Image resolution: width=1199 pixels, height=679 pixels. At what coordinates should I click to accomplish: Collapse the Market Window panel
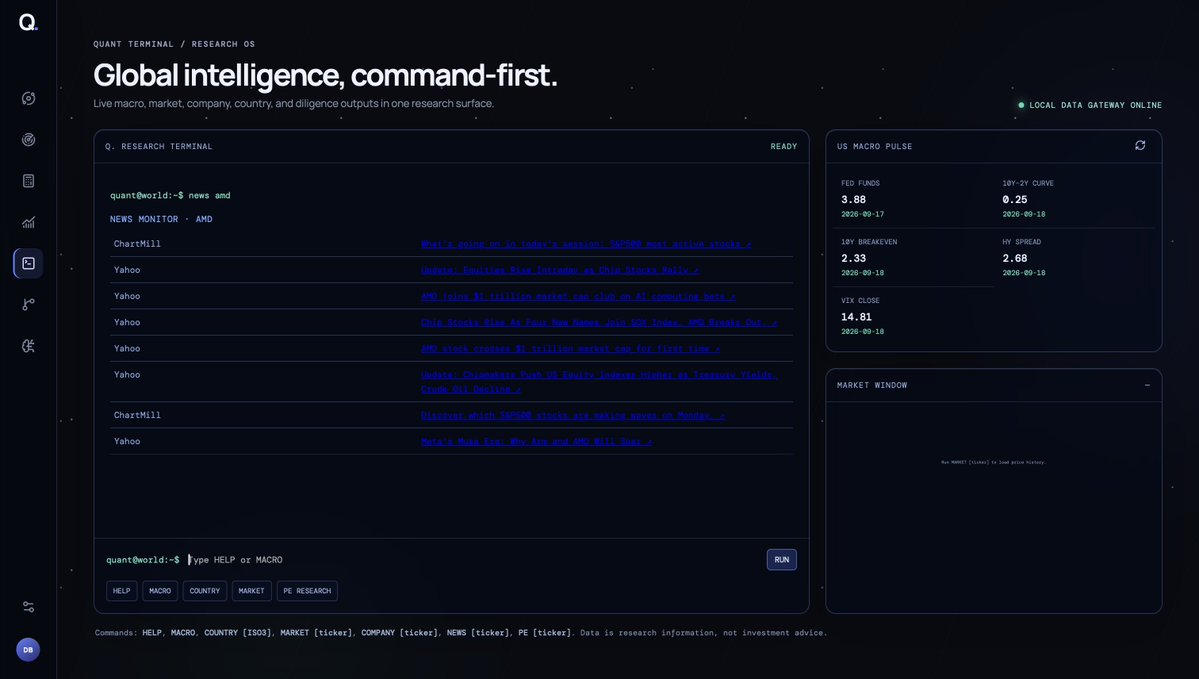click(x=1147, y=385)
